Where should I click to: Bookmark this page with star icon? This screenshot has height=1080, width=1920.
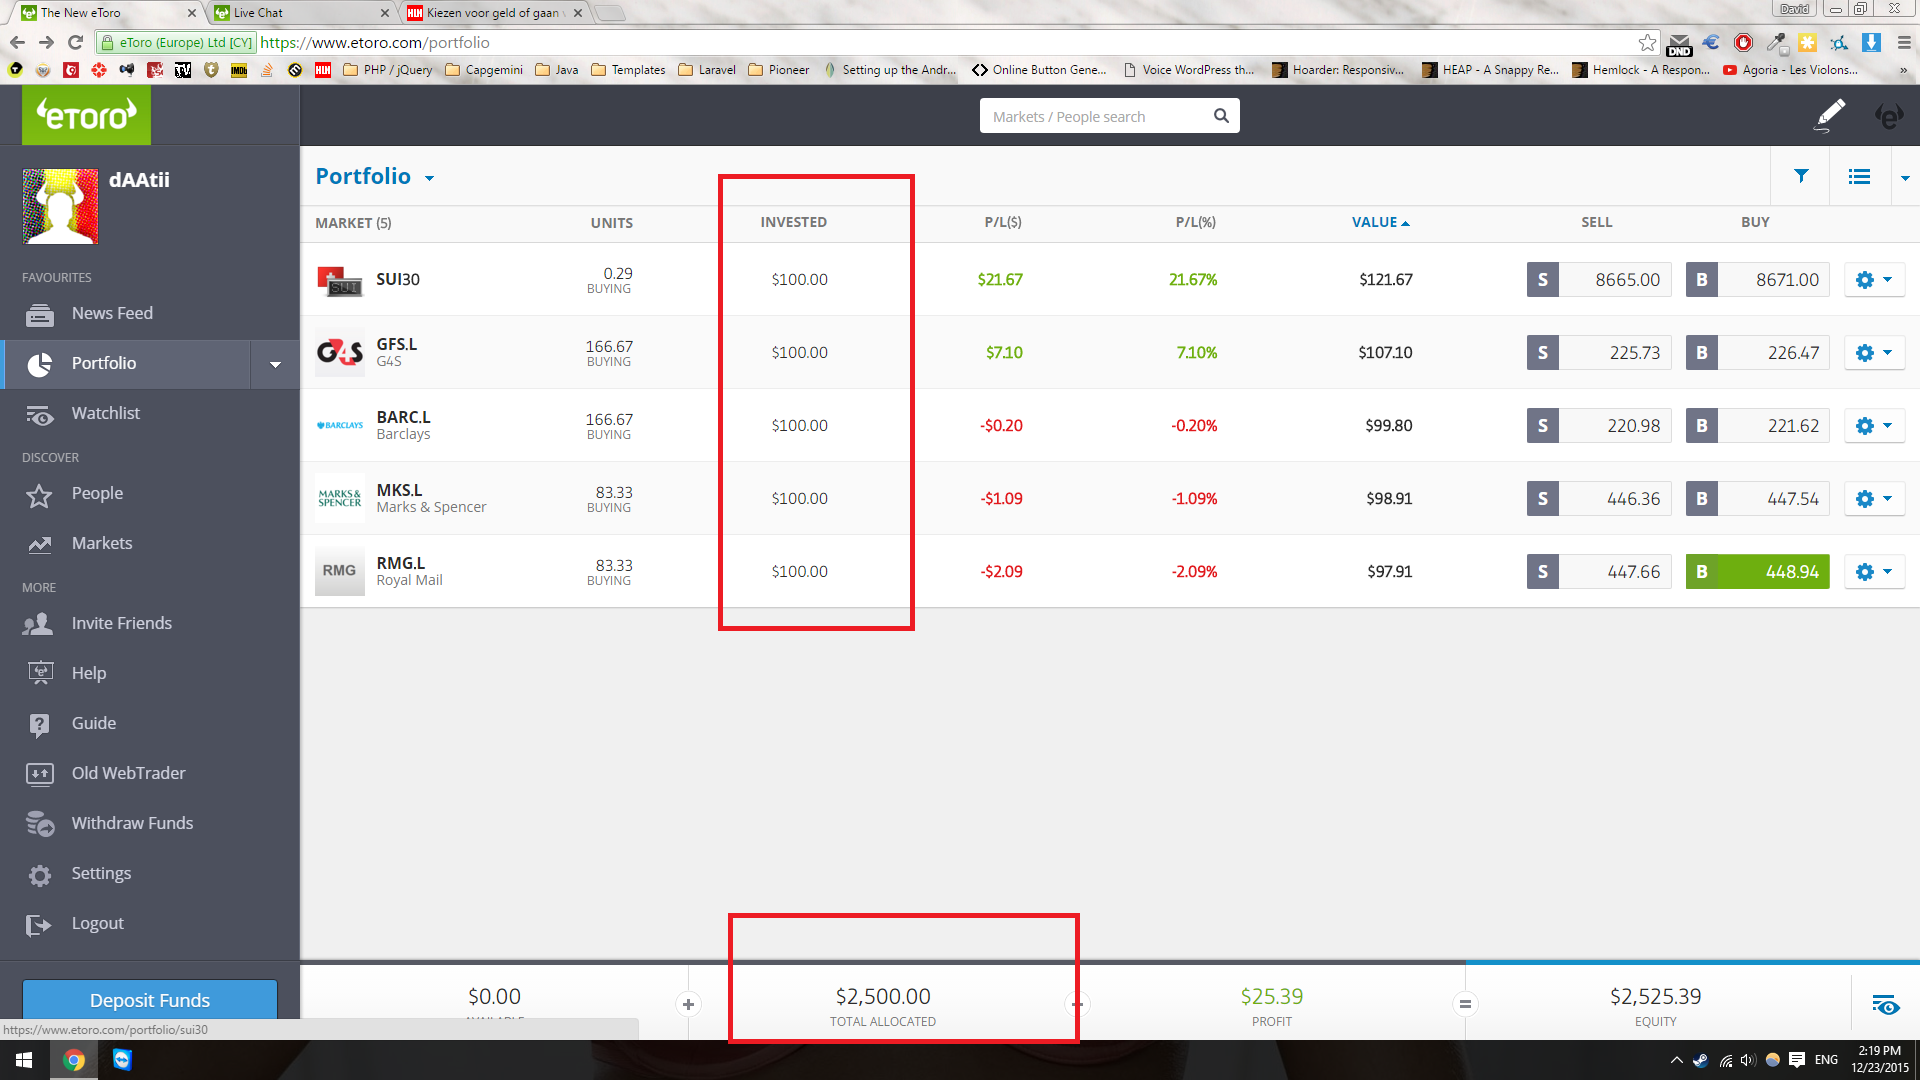[1647, 42]
